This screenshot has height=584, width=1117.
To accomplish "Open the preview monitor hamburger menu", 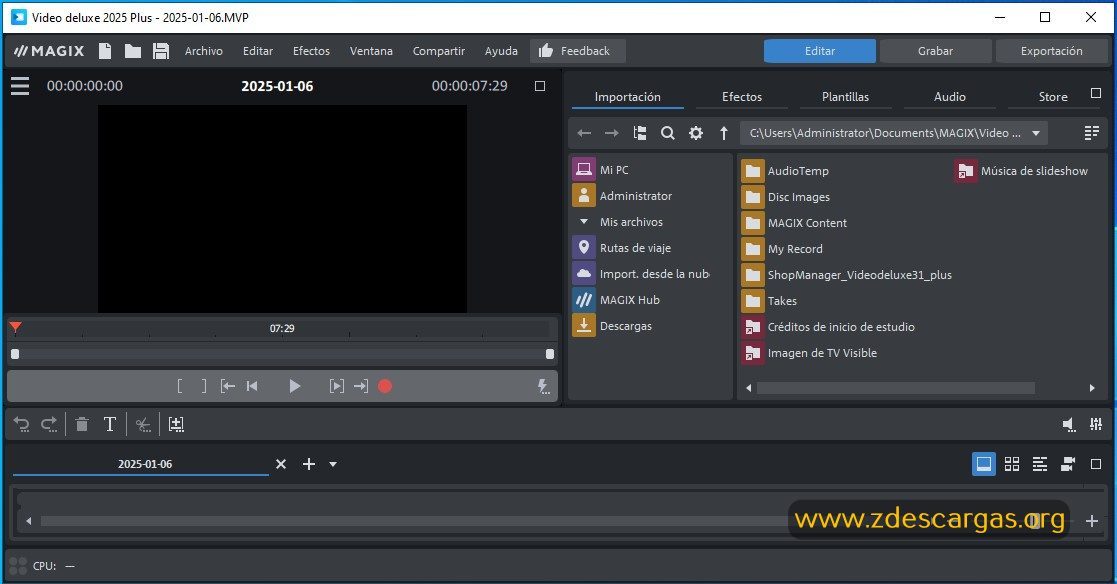I will coord(20,86).
